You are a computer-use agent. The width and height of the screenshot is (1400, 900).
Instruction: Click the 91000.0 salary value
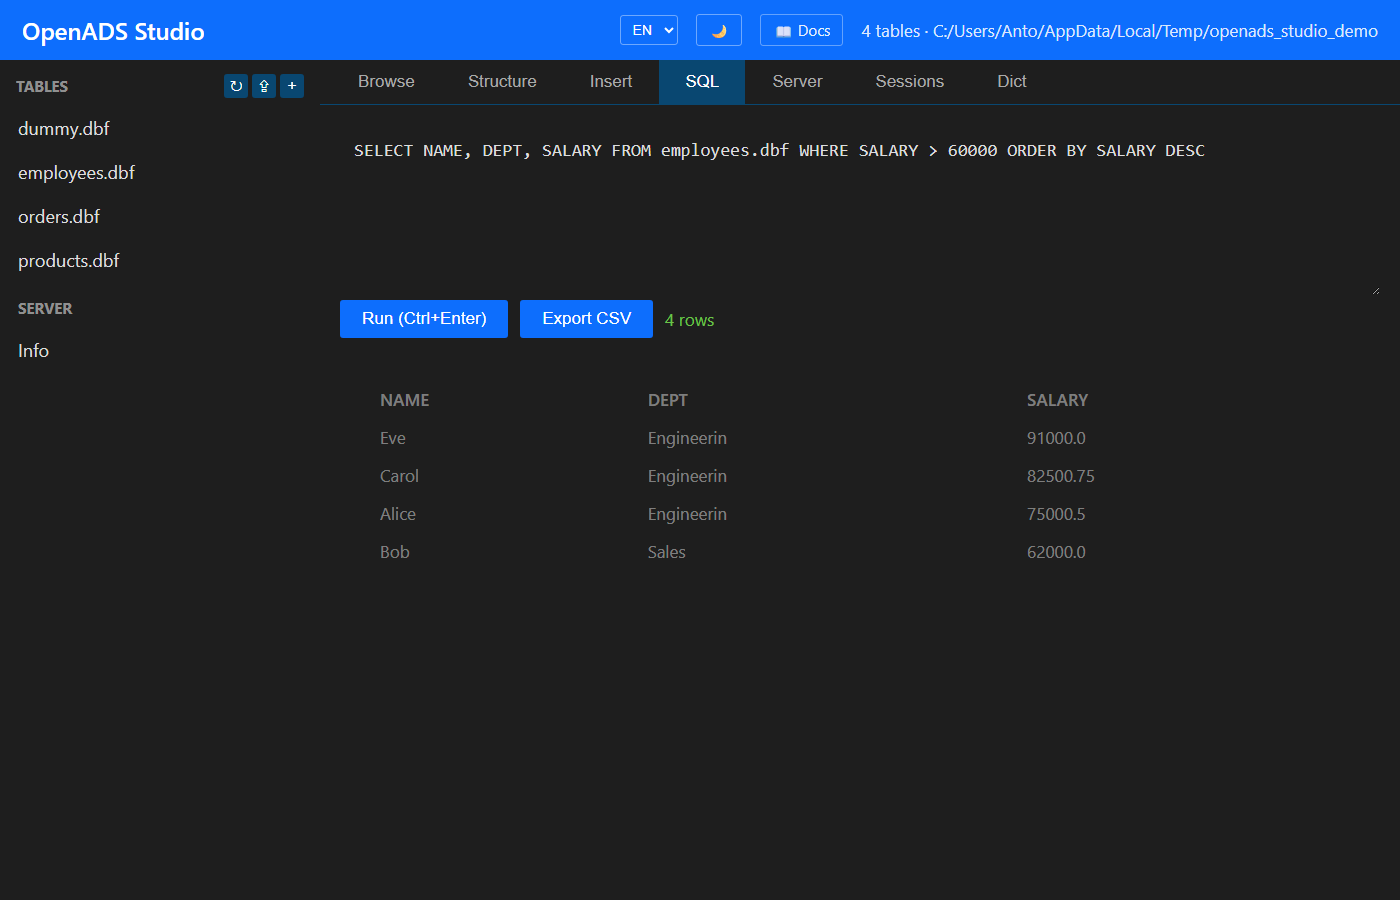point(1056,438)
